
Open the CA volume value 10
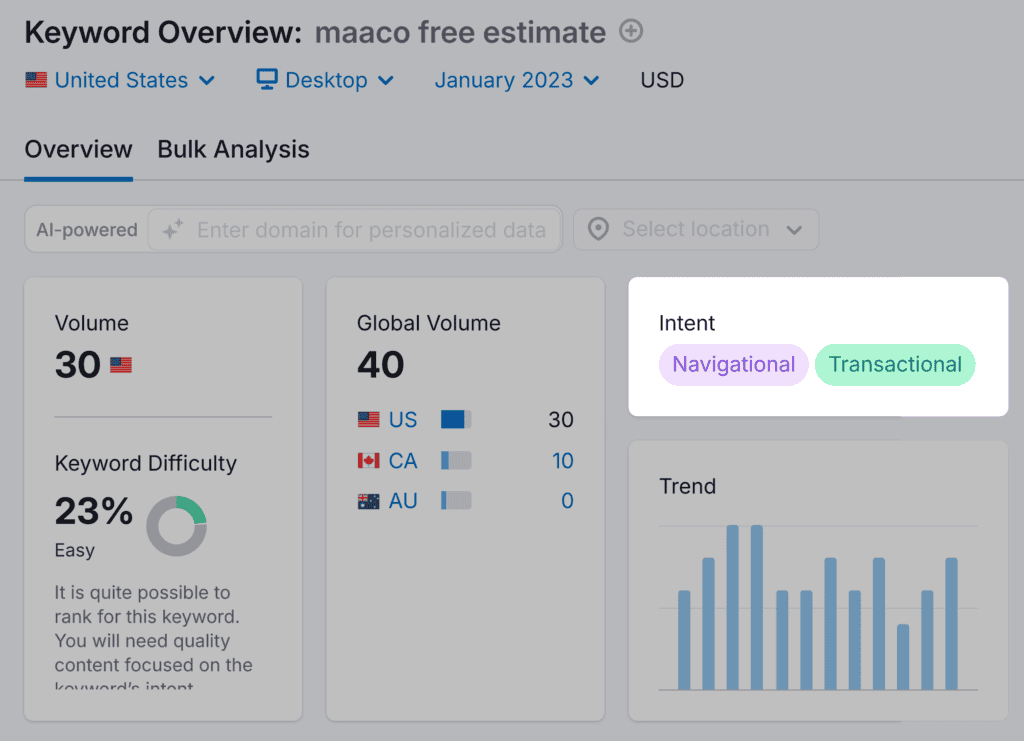[x=562, y=461]
